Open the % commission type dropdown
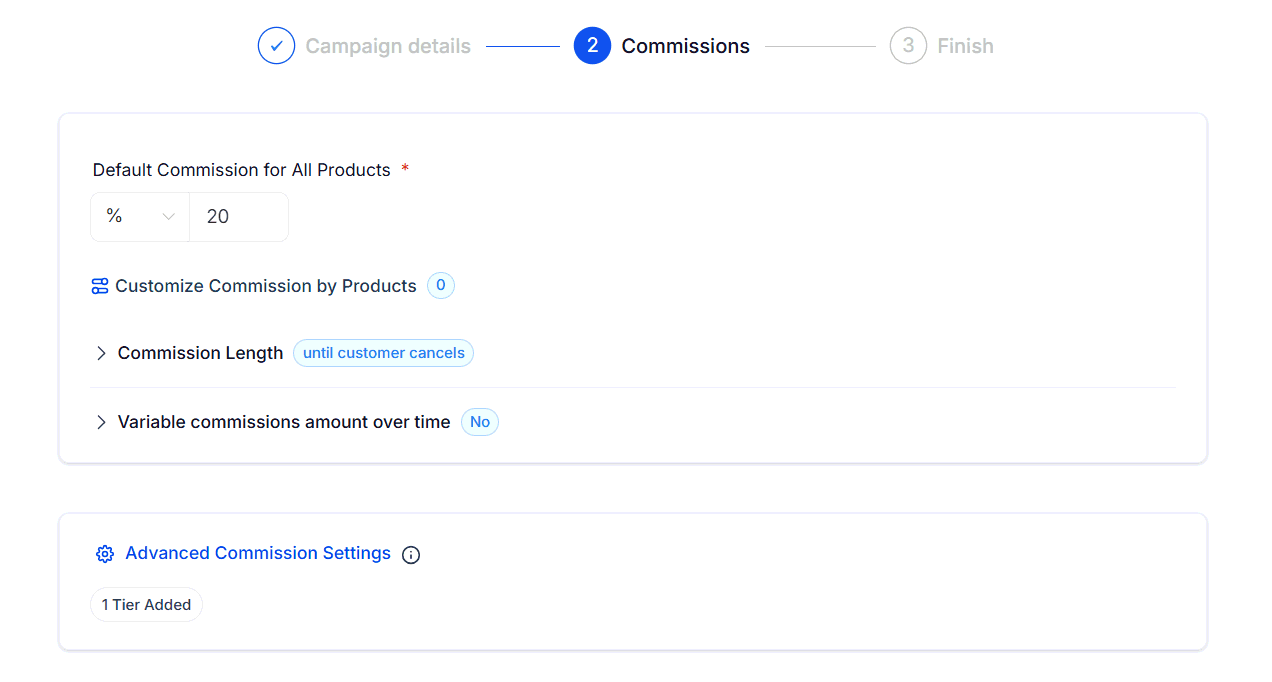The width and height of the screenshot is (1272, 682). (140, 217)
